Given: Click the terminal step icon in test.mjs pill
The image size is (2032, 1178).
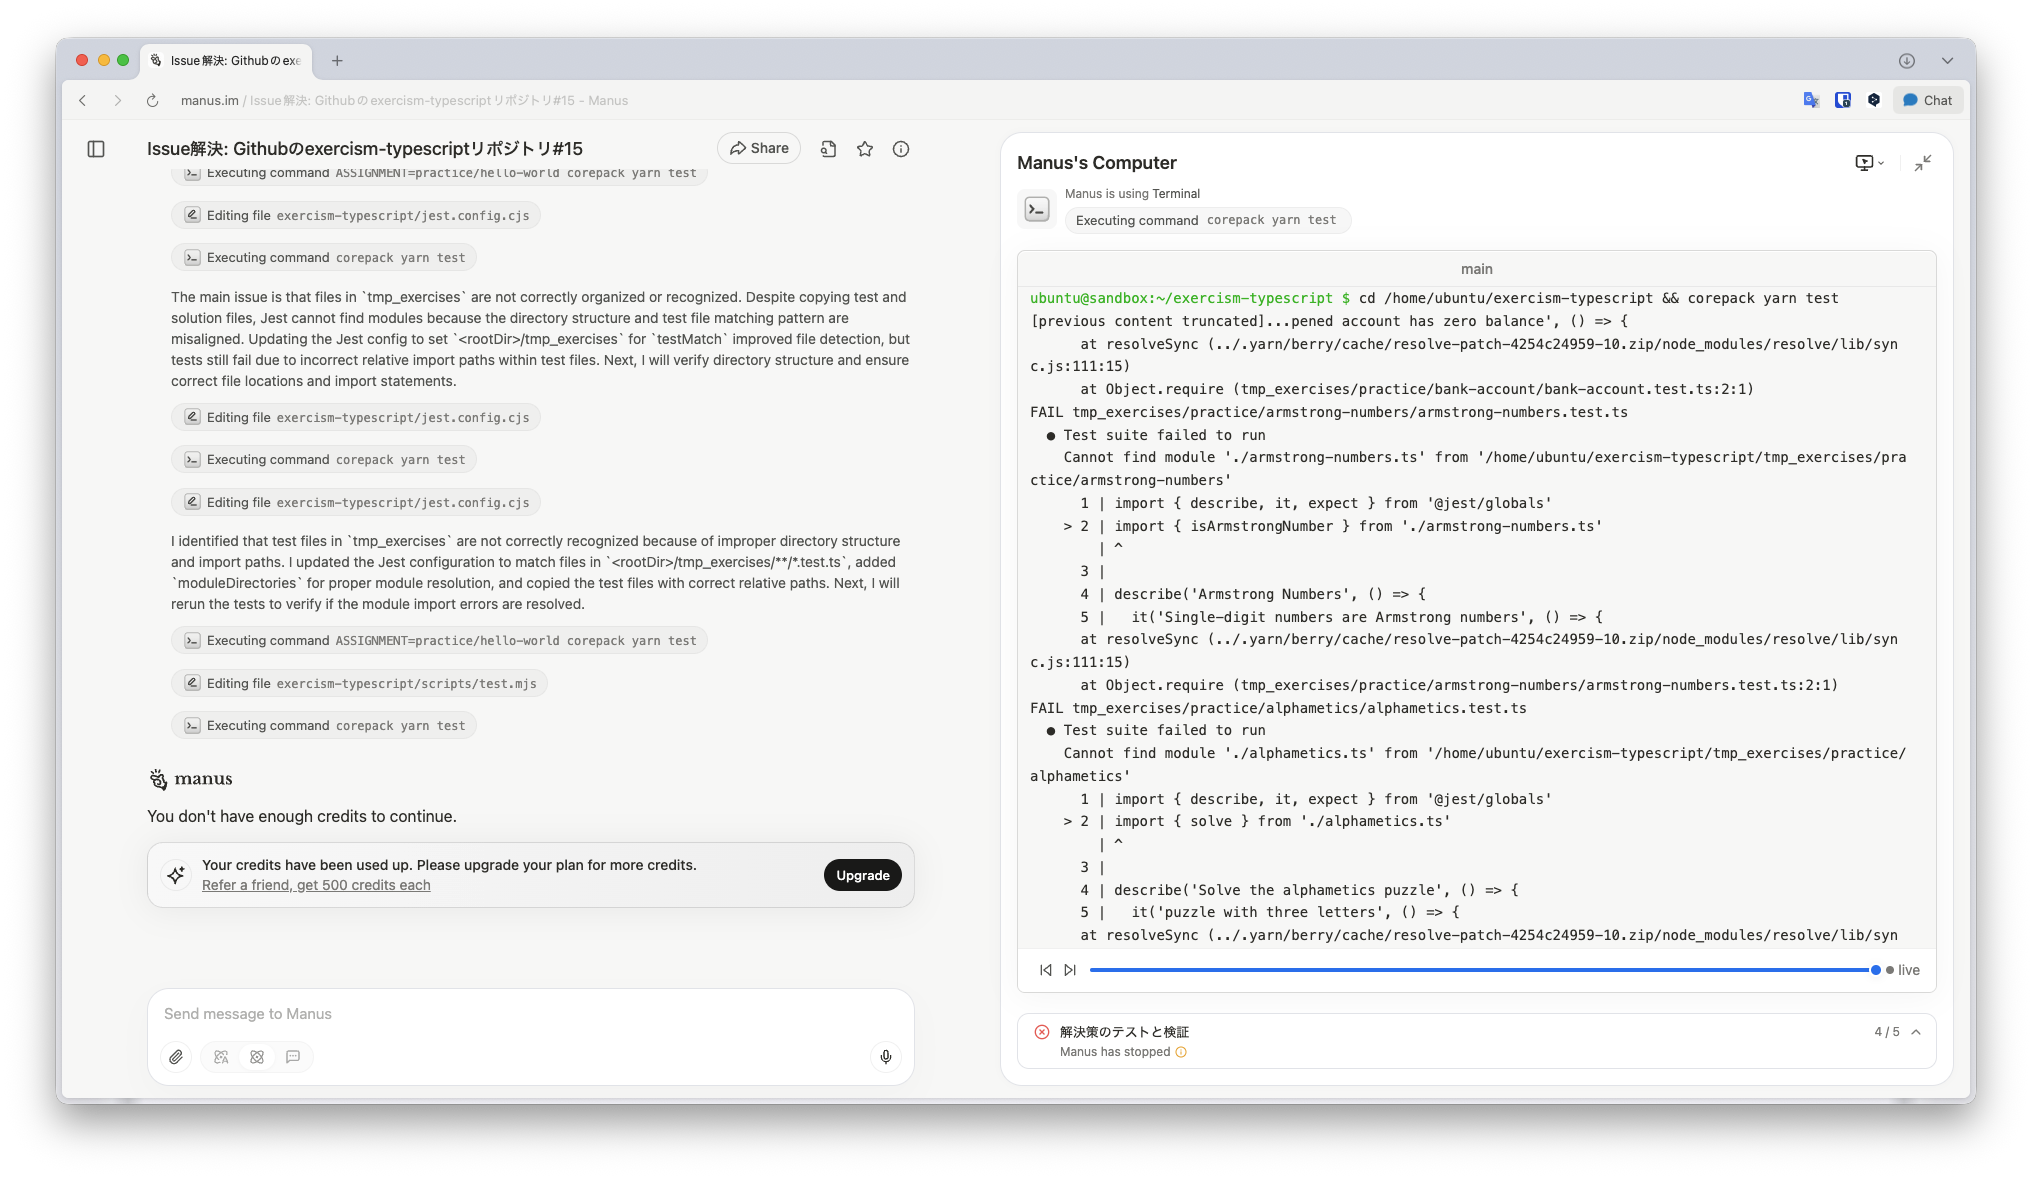Looking at the screenshot, I should (192, 683).
